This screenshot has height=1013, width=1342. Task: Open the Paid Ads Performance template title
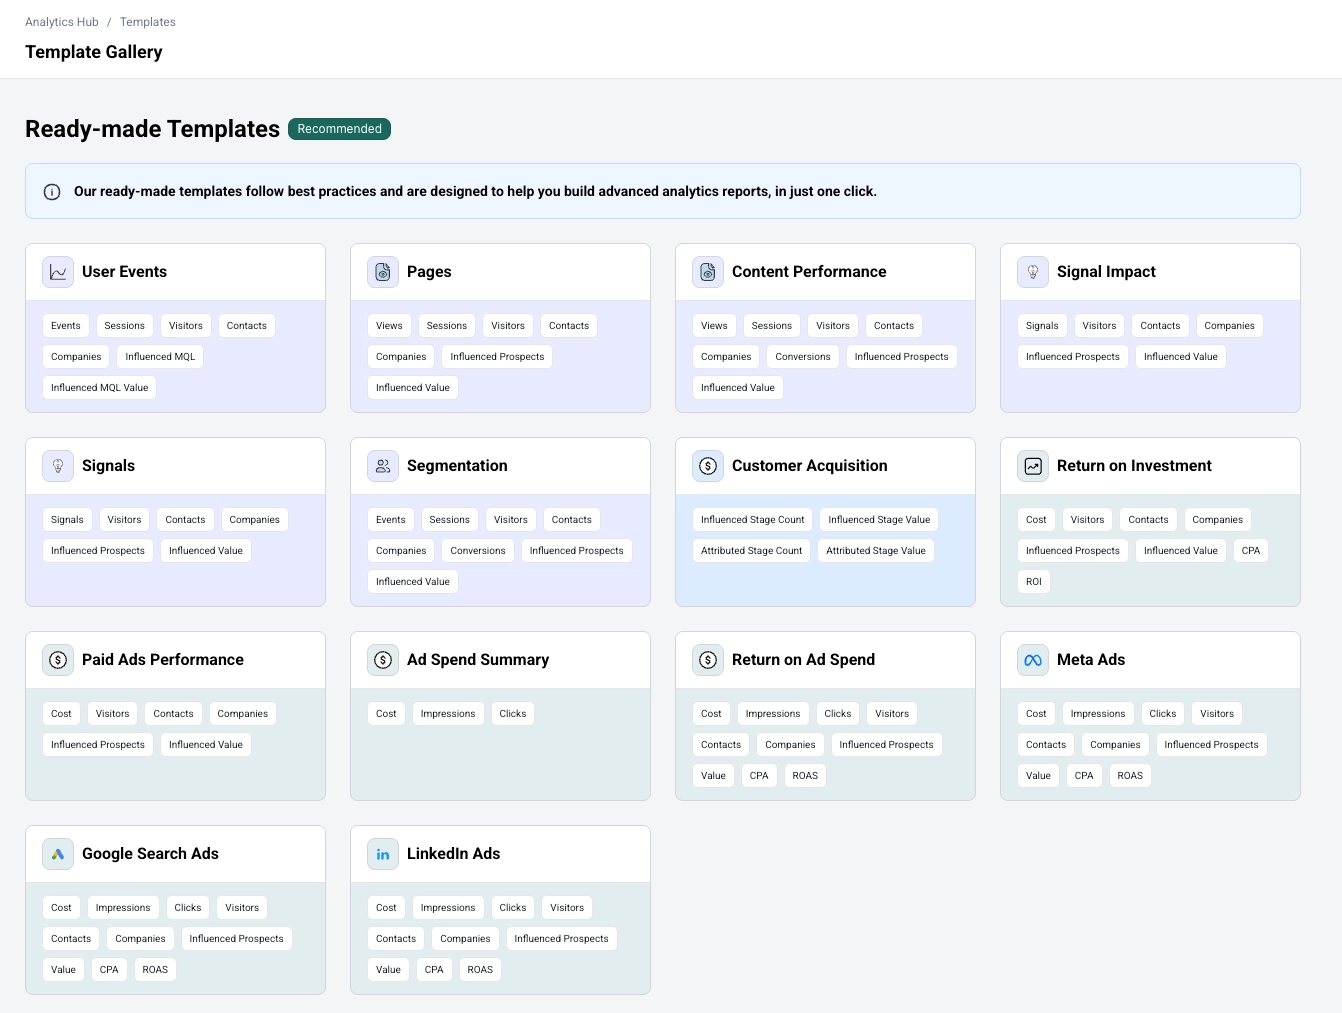coord(163,660)
